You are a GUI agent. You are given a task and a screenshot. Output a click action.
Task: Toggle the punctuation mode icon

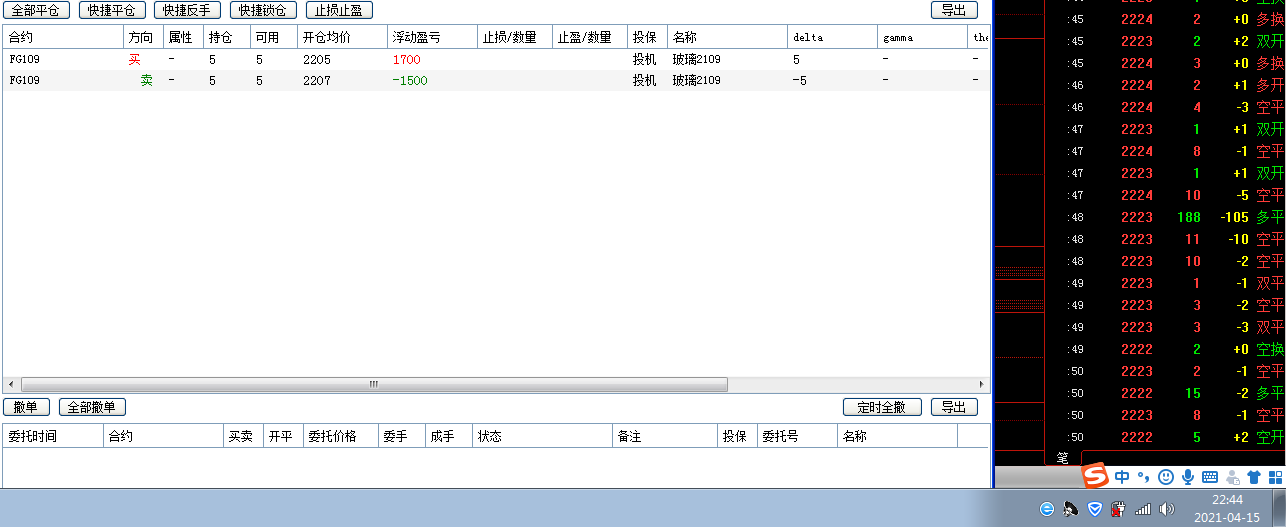coord(1143,477)
